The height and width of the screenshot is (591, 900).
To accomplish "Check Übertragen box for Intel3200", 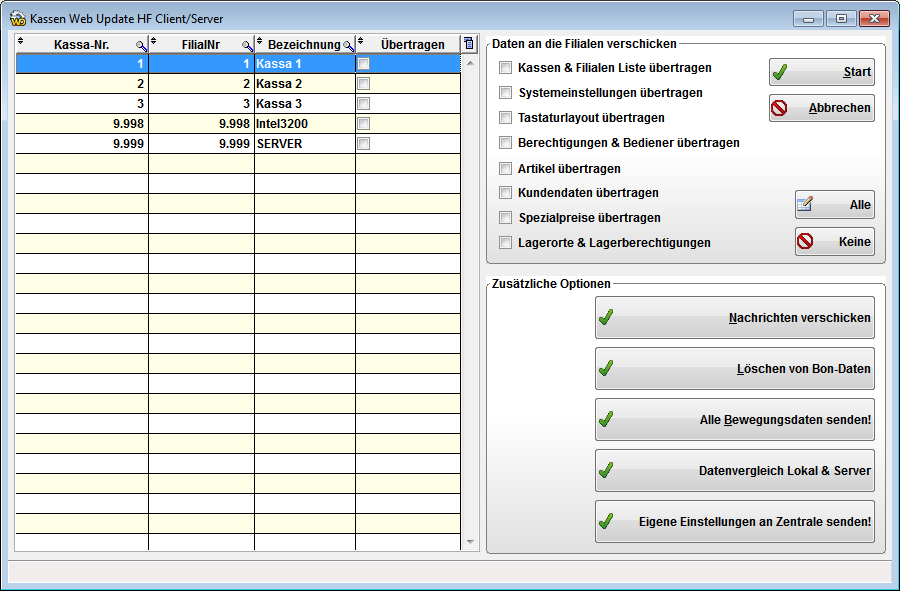I will 363,124.
